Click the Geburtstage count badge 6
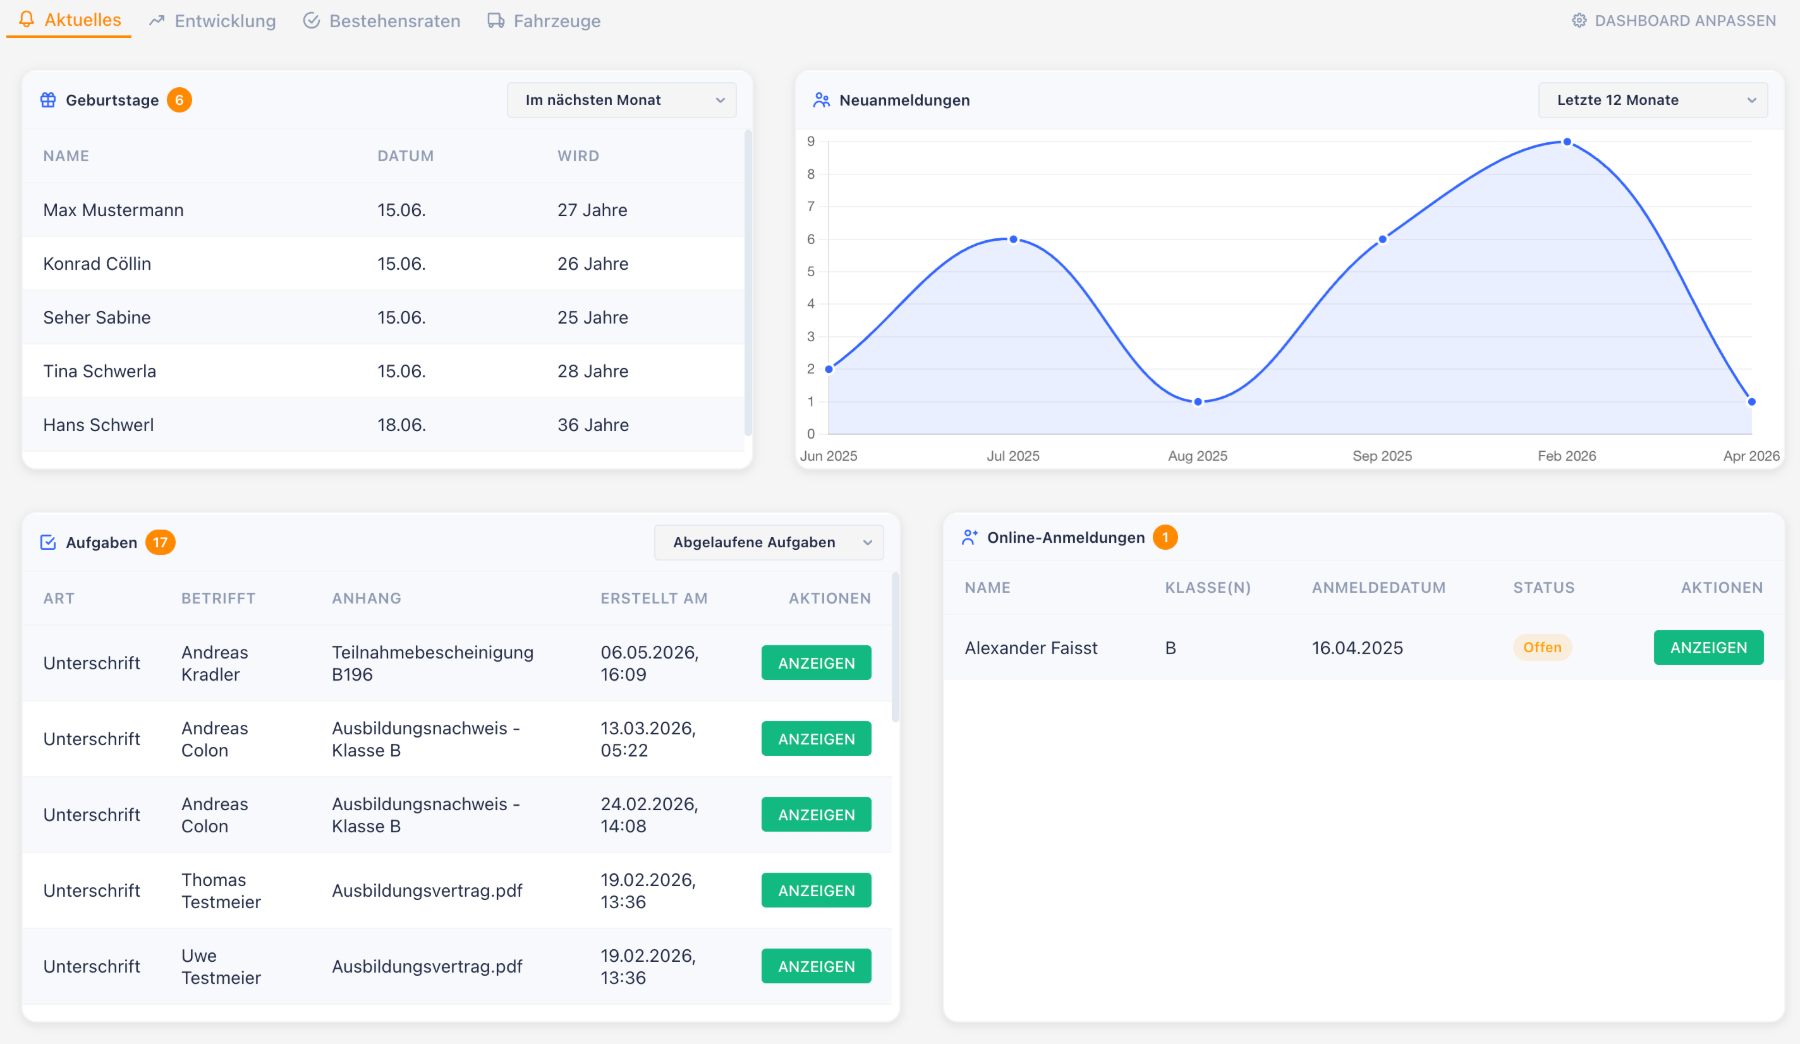The image size is (1800, 1044). (x=179, y=100)
